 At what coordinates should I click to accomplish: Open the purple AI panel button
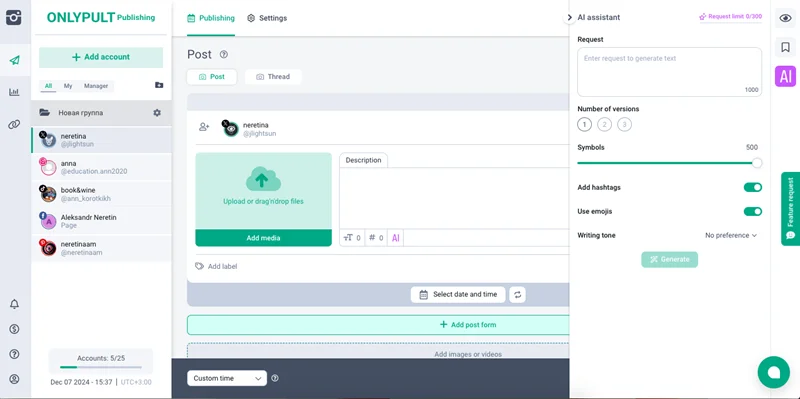[x=785, y=77]
